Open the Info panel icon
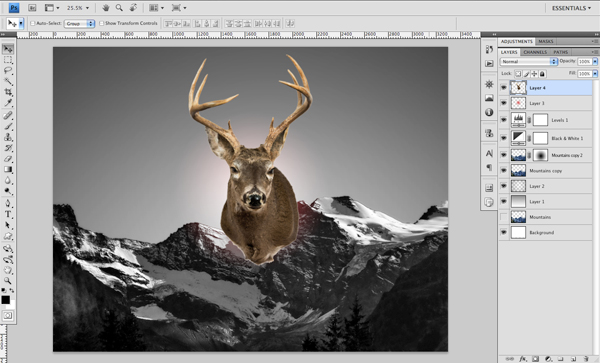This screenshot has height=363, width=600. coord(489,112)
